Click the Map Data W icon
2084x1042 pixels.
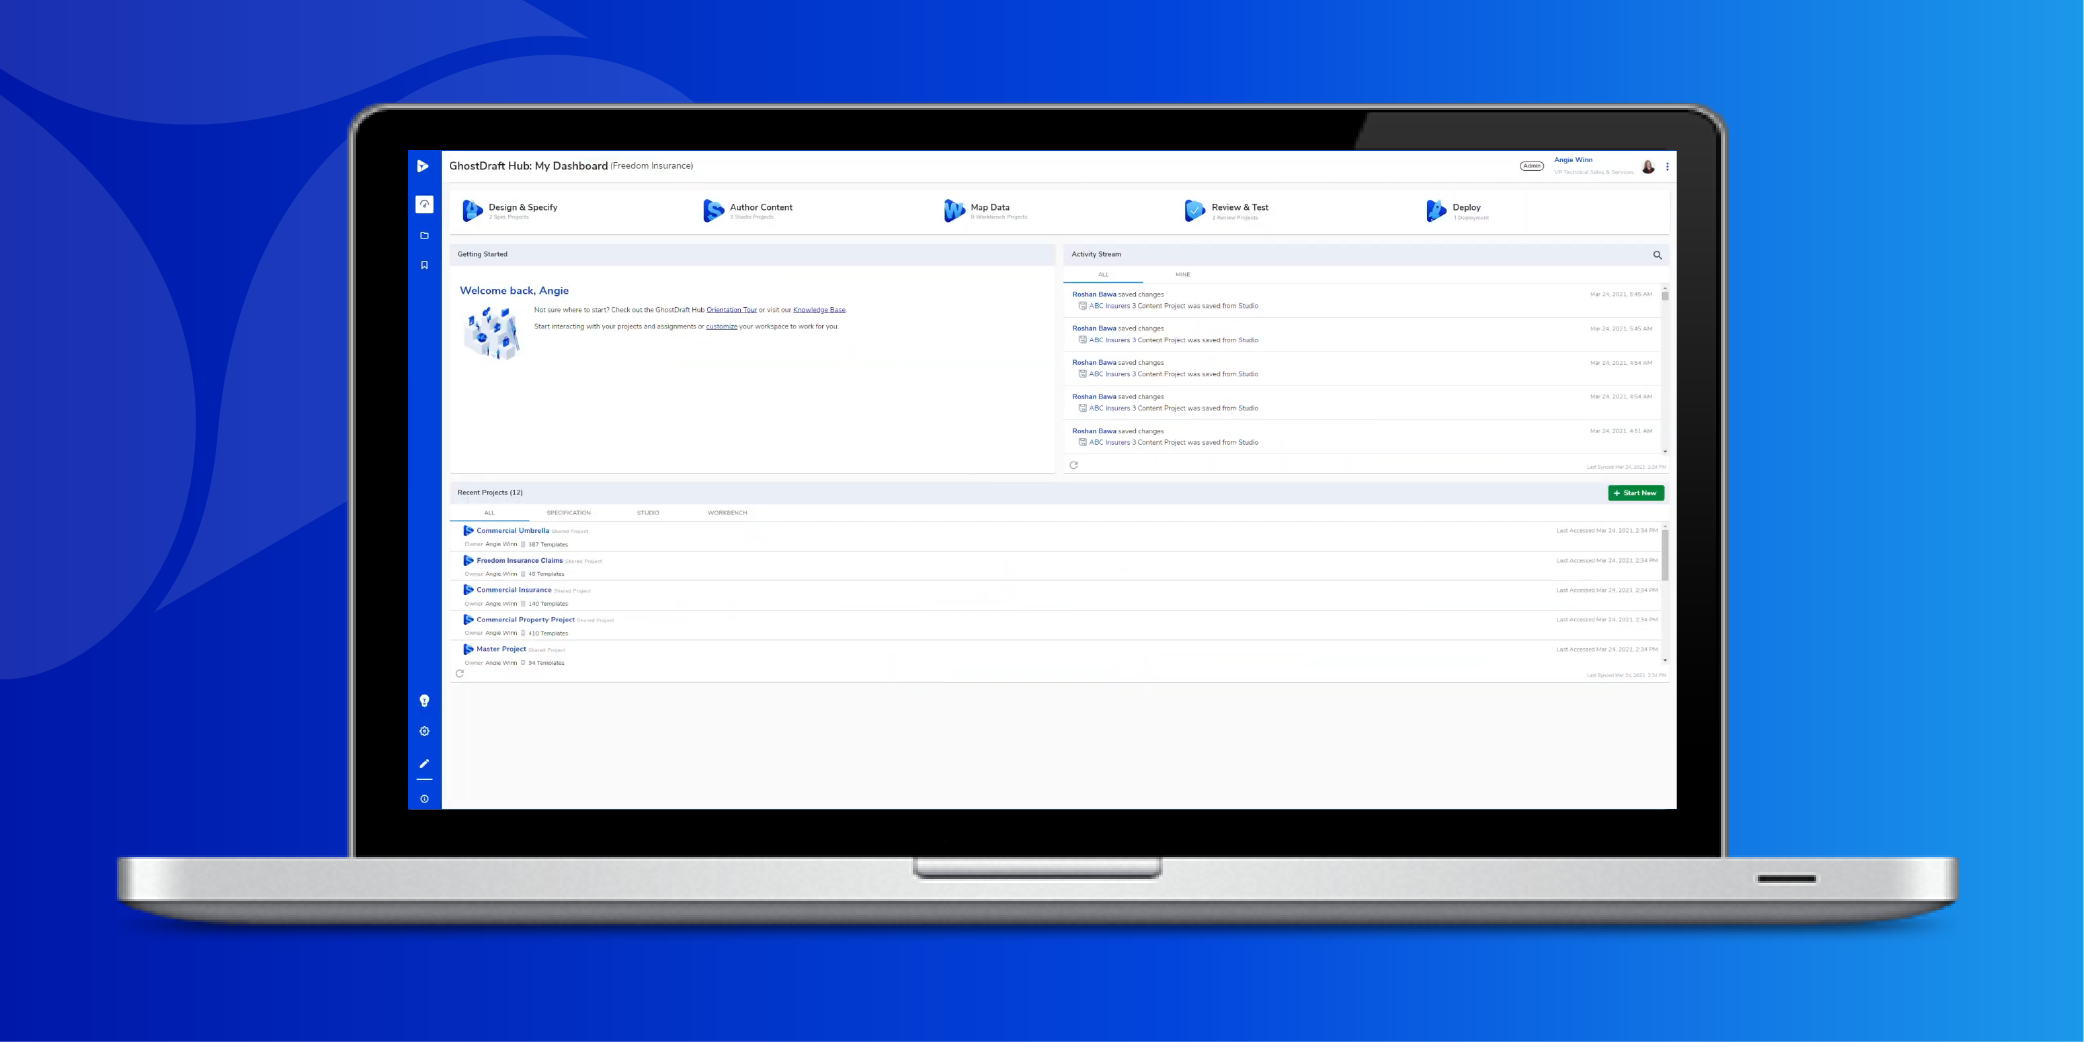[x=954, y=210]
